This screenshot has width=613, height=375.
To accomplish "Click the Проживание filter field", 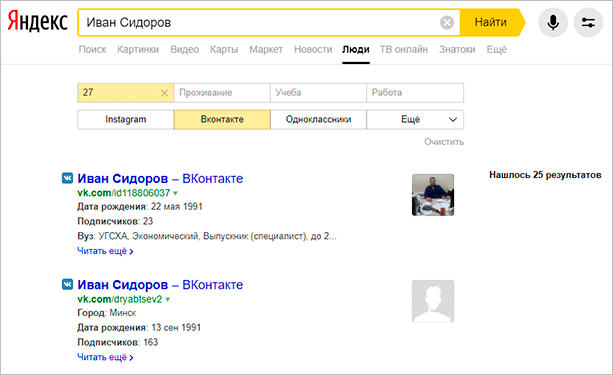I will click(x=222, y=93).
